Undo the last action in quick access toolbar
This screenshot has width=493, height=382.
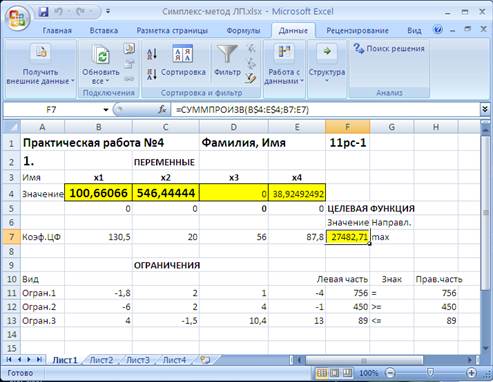tap(59, 12)
